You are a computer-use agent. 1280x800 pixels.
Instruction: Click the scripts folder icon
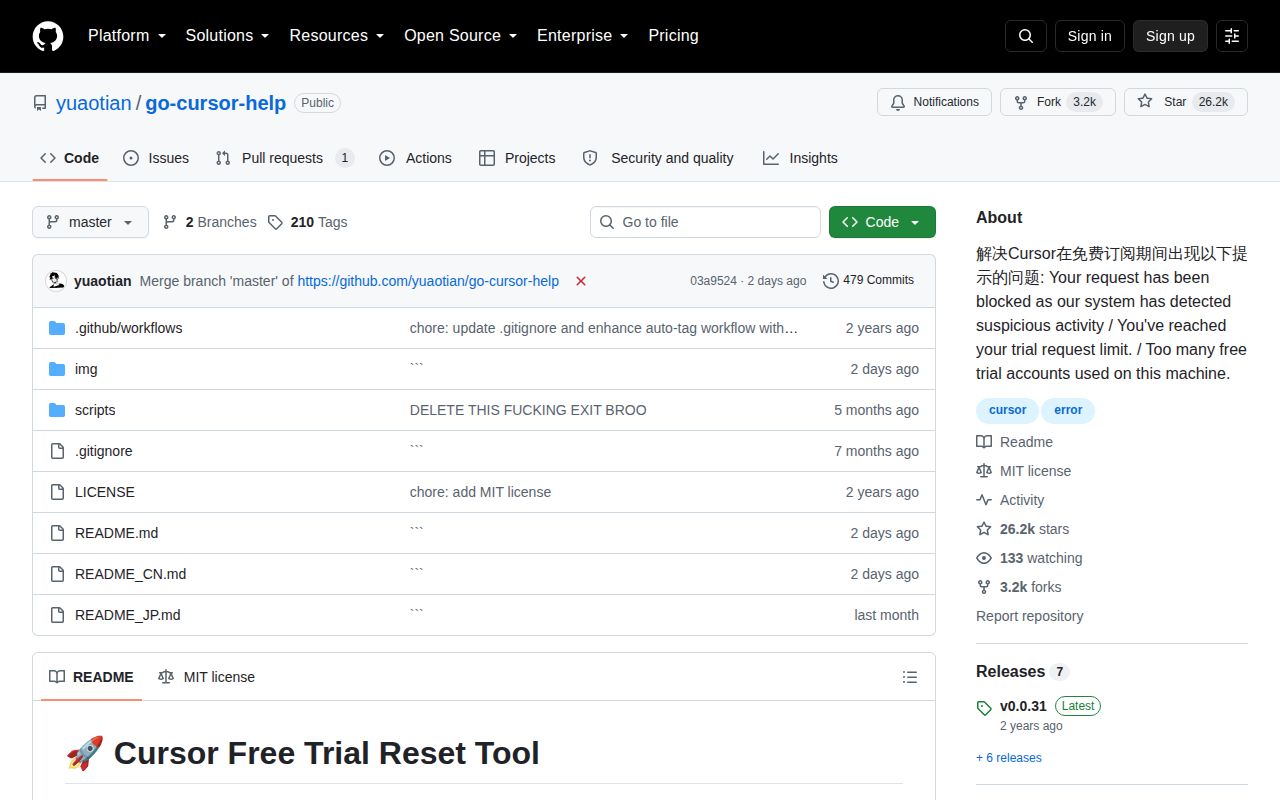[x=57, y=410]
